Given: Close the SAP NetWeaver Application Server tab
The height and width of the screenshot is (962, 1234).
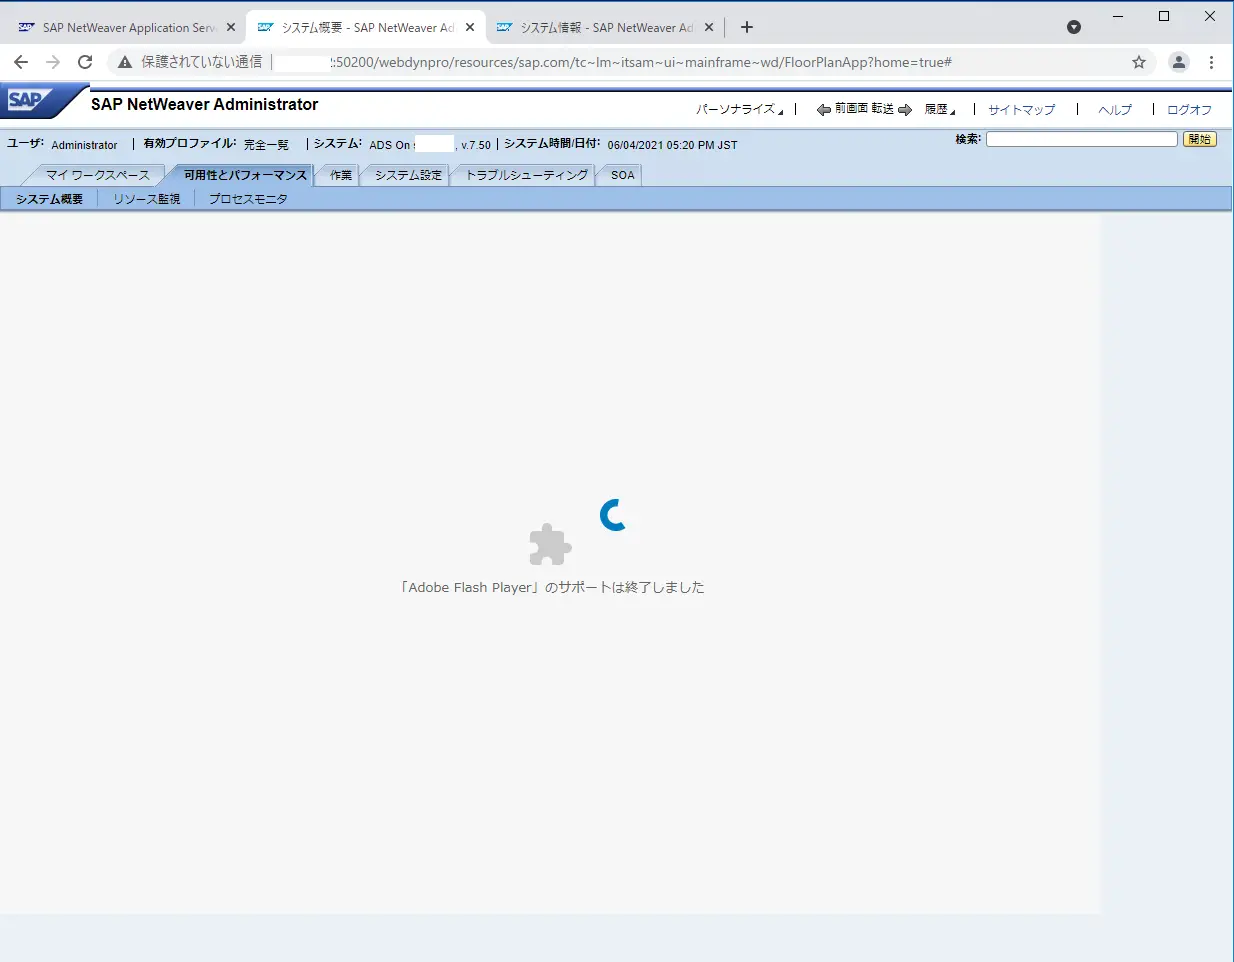Looking at the screenshot, I should (x=231, y=28).
